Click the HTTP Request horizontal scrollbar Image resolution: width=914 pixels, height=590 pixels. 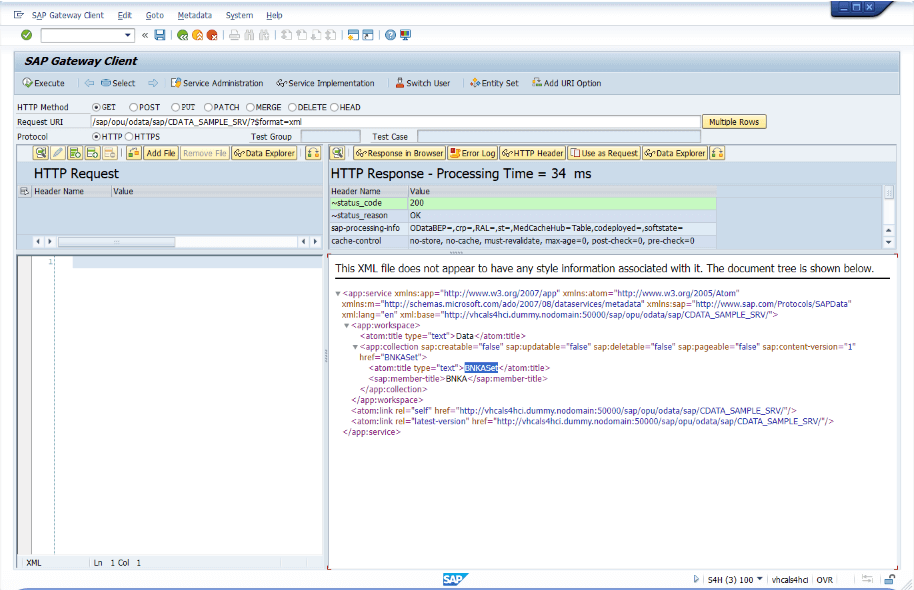click(115, 242)
